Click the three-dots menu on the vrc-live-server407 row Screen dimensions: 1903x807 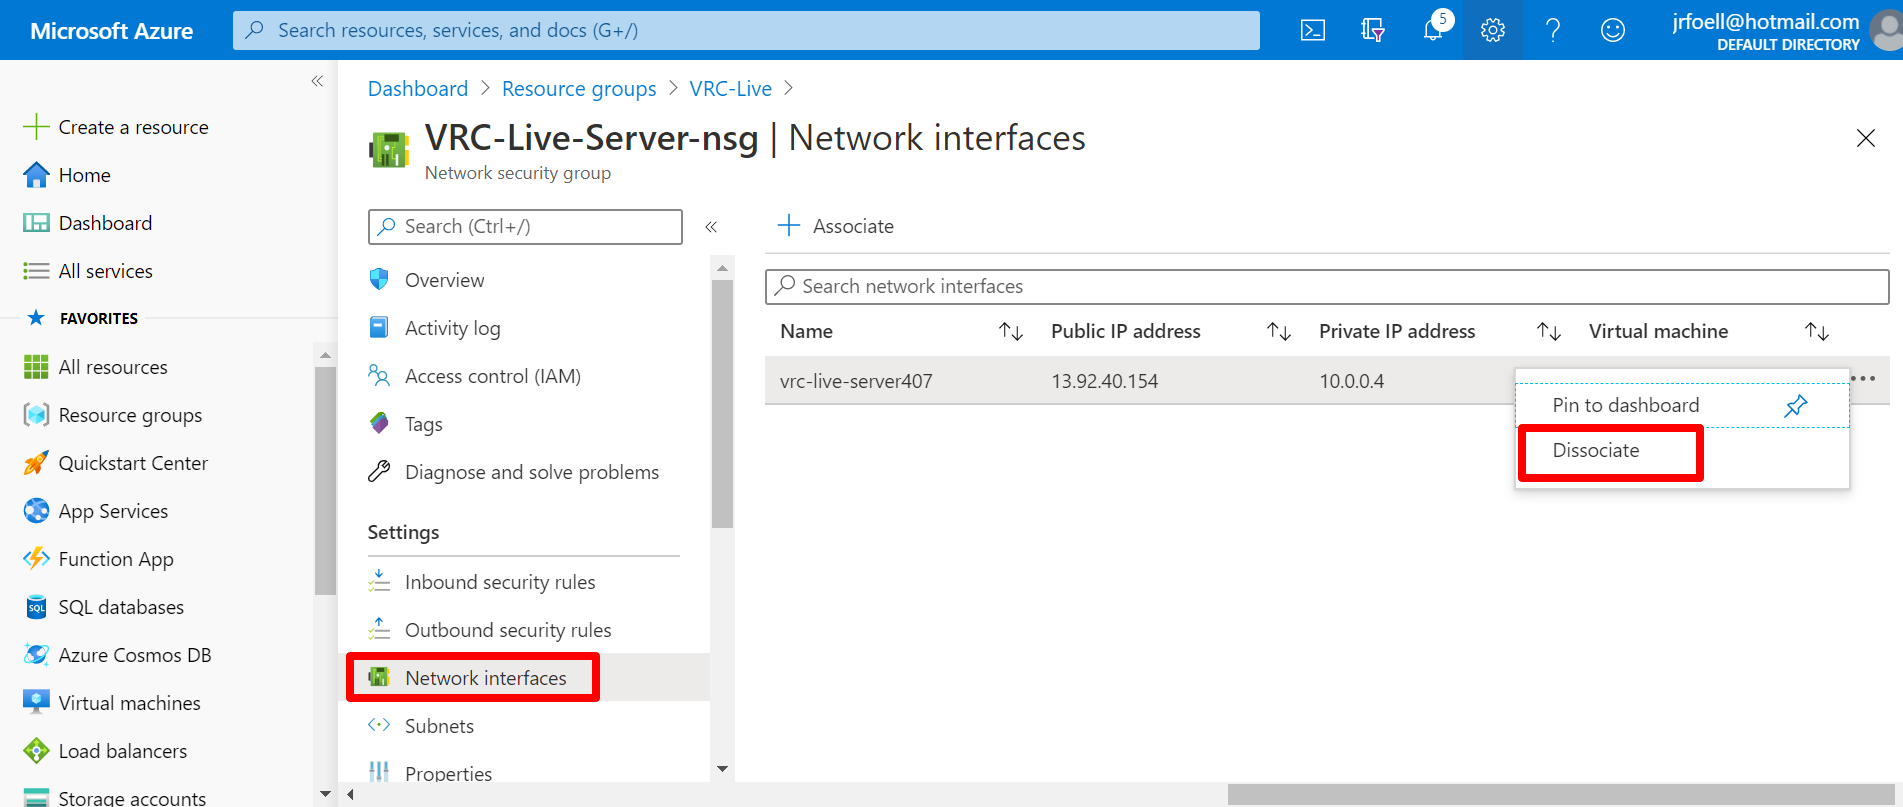1863,379
